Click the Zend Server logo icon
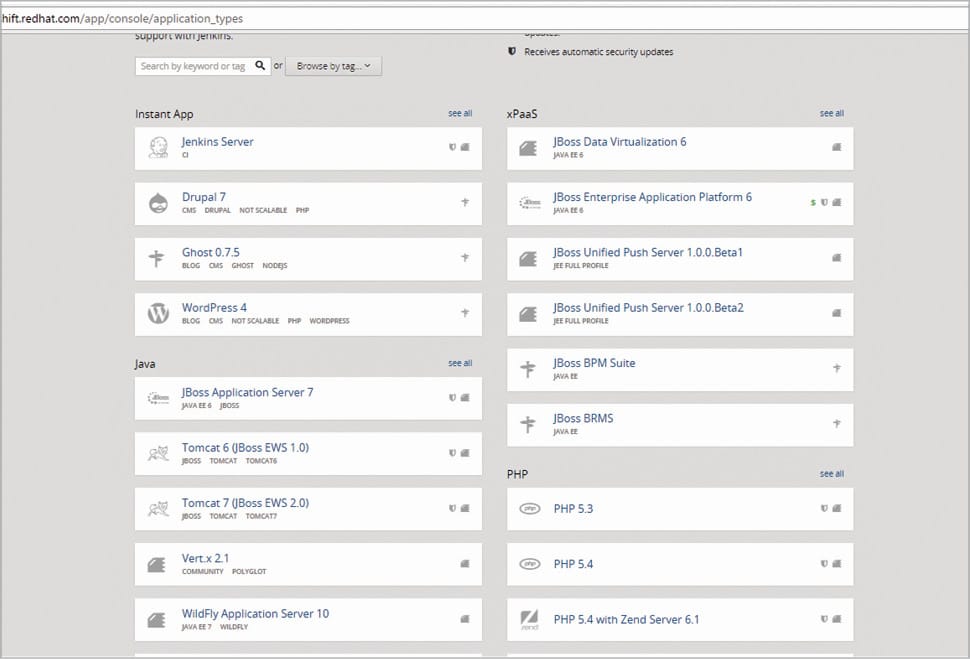 pos(529,620)
